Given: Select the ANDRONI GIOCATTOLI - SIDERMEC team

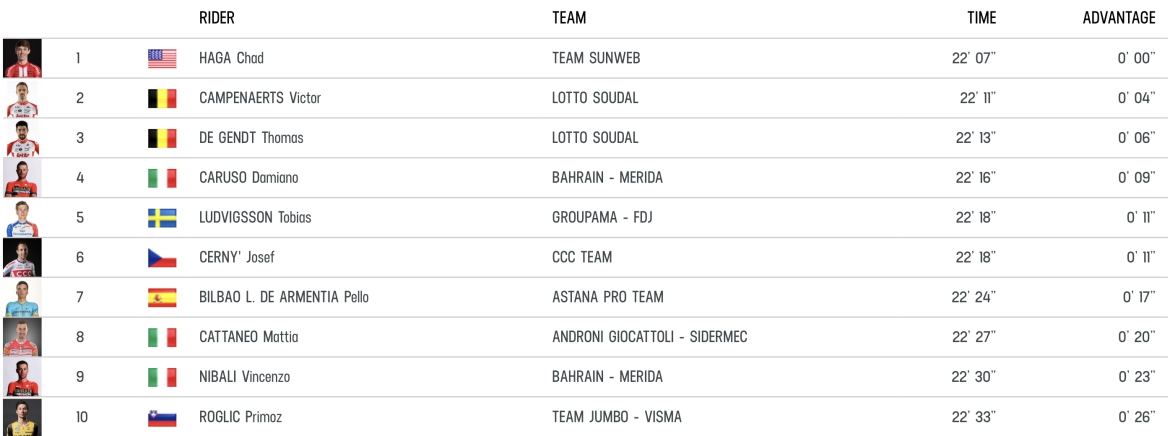Looking at the screenshot, I should click(650, 338).
